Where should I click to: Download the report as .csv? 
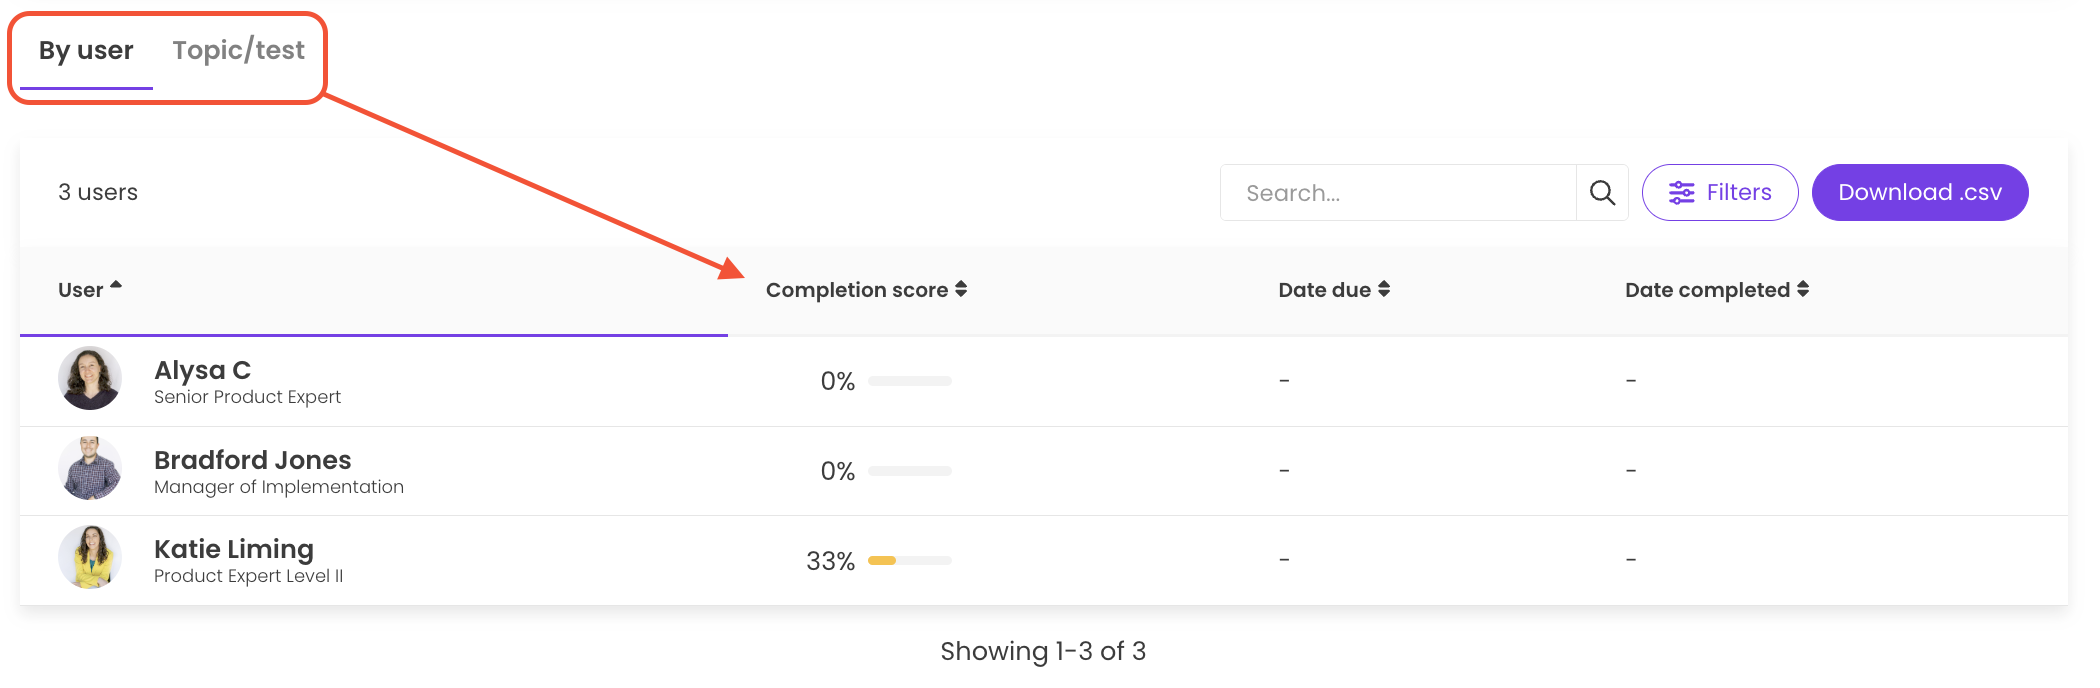pyautogui.click(x=1919, y=193)
